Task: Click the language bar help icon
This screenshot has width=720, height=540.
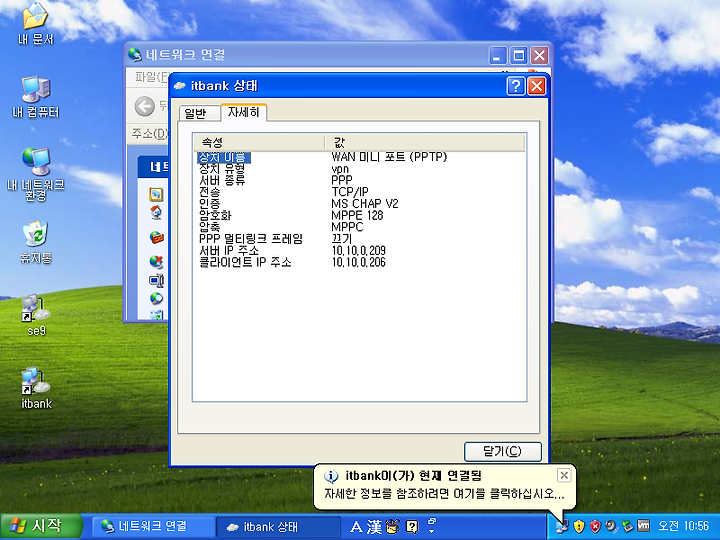Action: [412, 527]
